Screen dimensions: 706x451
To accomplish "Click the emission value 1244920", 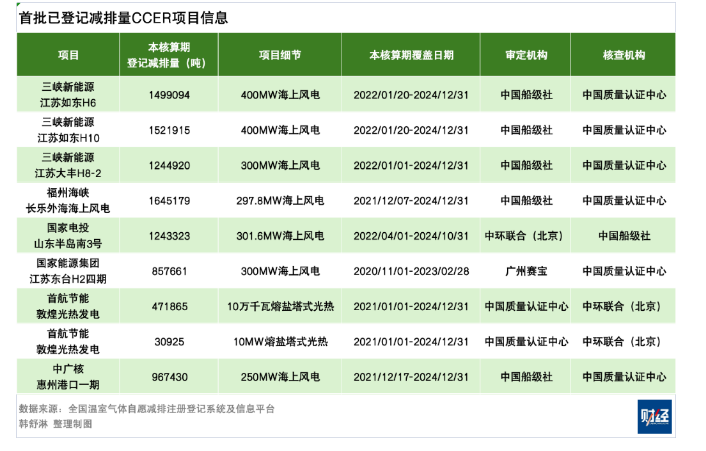I will 169,166.
